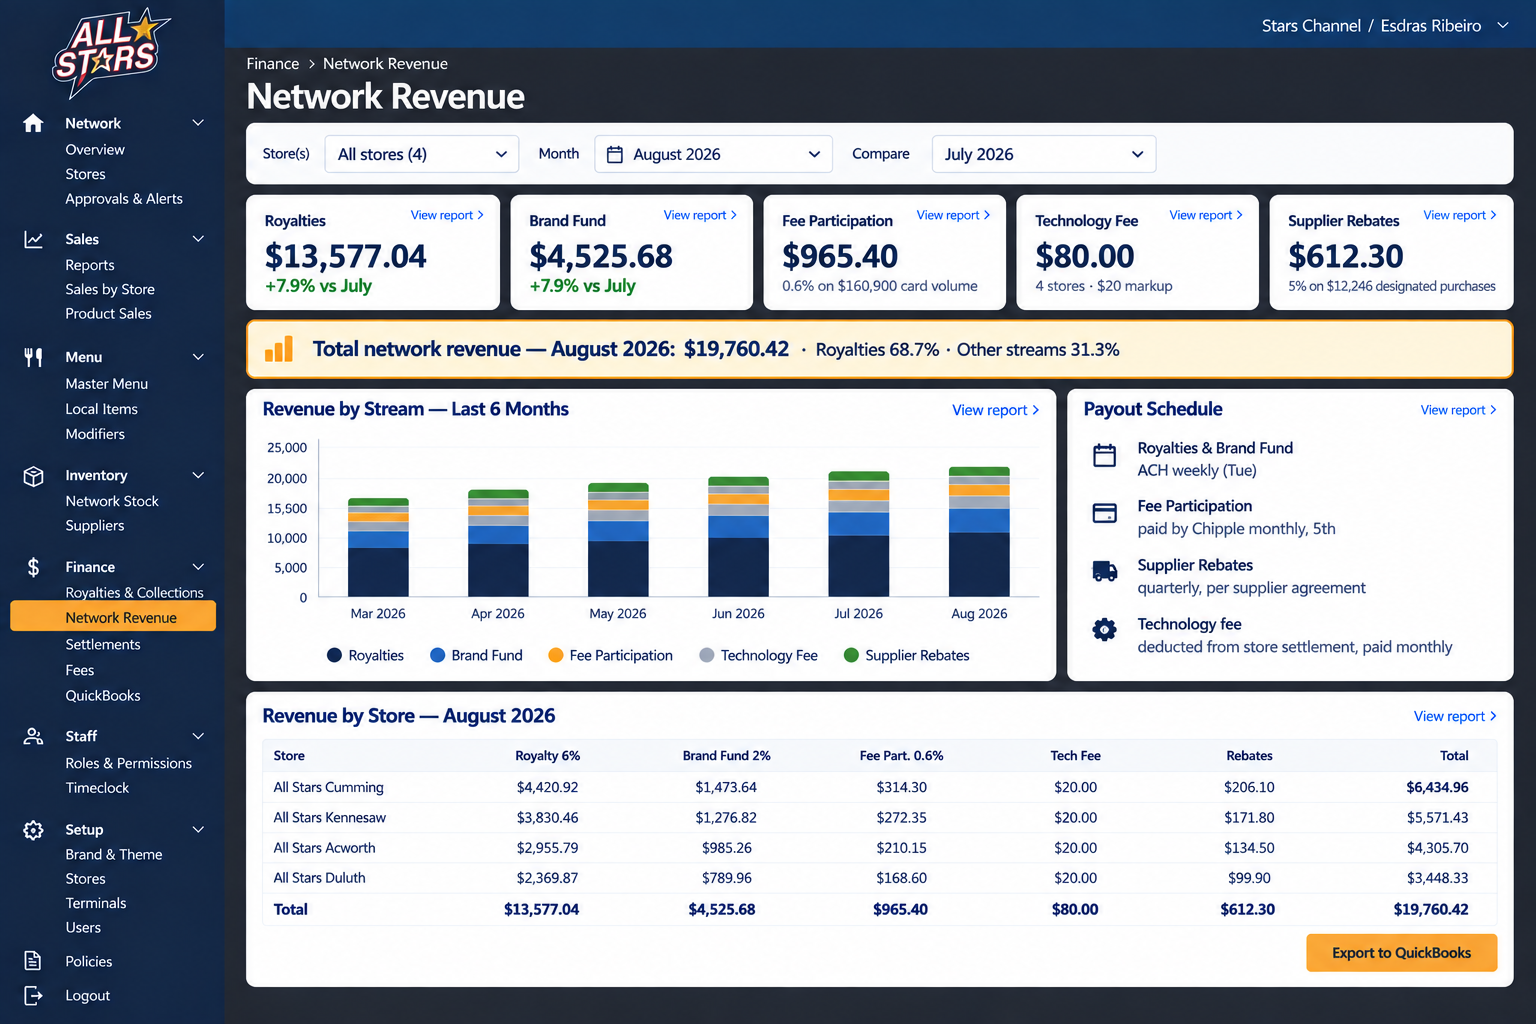This screenshot has width=1536, height=1024.
Task: Collapse the Menu sidebar section
Action: click(198, 357)
